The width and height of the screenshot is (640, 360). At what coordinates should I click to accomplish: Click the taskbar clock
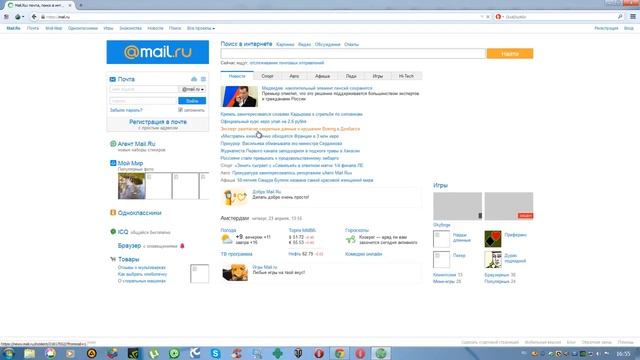pos(623,353)
